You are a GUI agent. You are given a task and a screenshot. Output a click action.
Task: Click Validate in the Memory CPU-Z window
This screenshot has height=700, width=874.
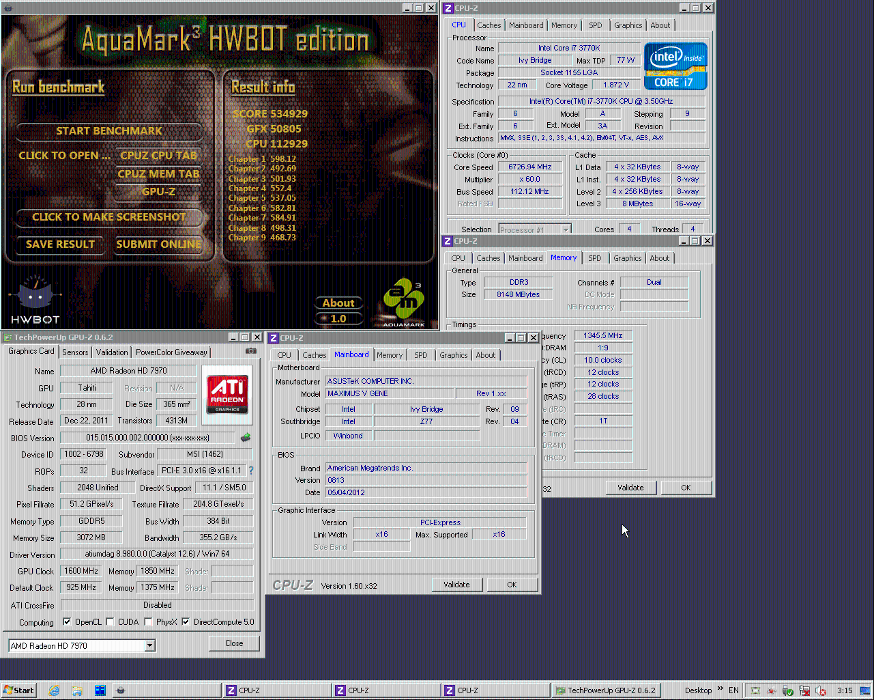point(630,488)
